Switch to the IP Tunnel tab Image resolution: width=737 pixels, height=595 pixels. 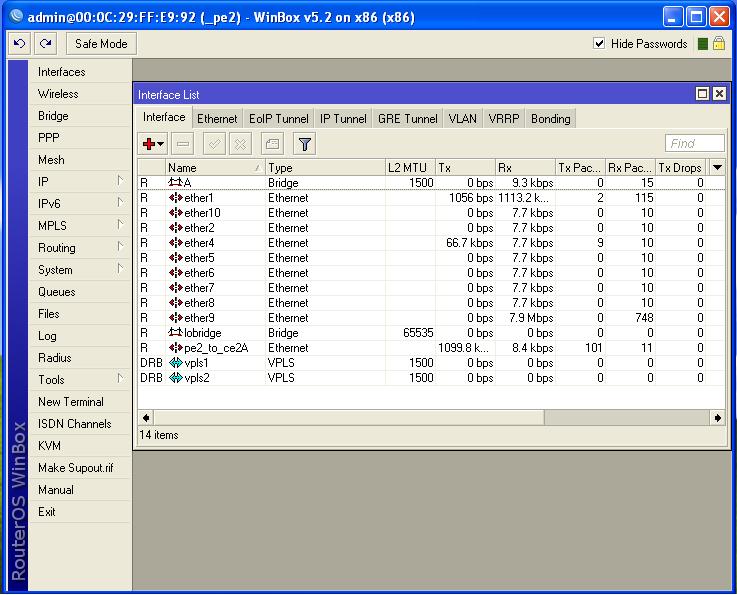pyautogui.click(x=343, y=119)
